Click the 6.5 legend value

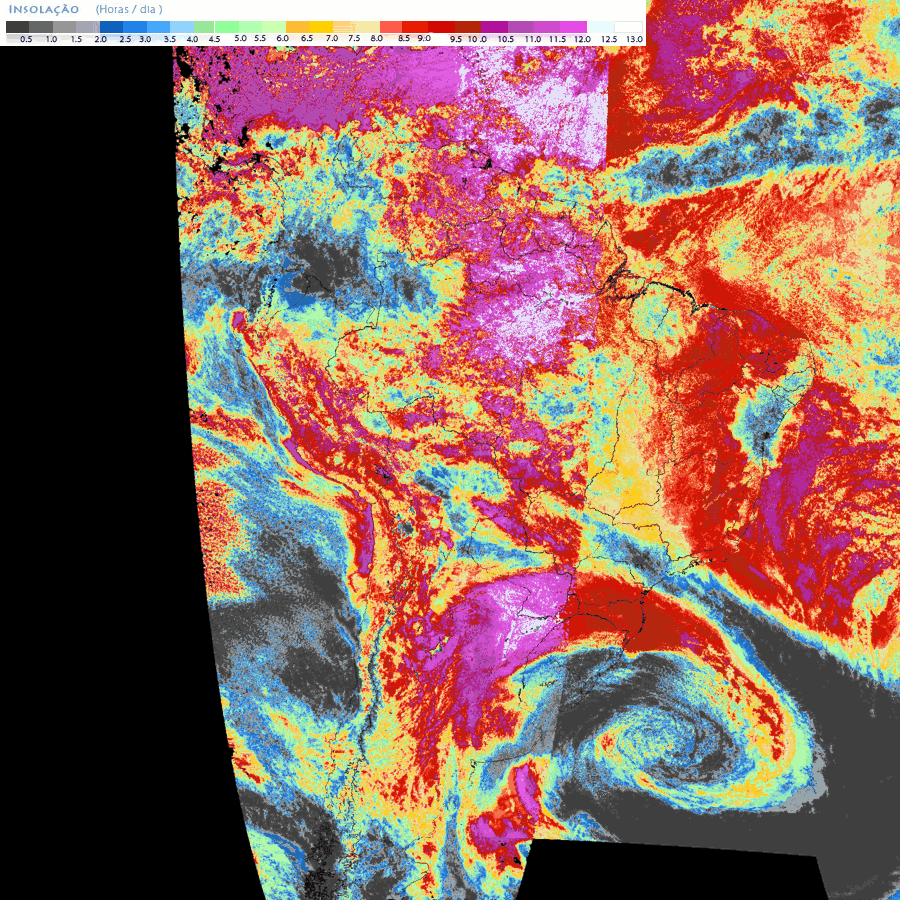tap(307, 38)
